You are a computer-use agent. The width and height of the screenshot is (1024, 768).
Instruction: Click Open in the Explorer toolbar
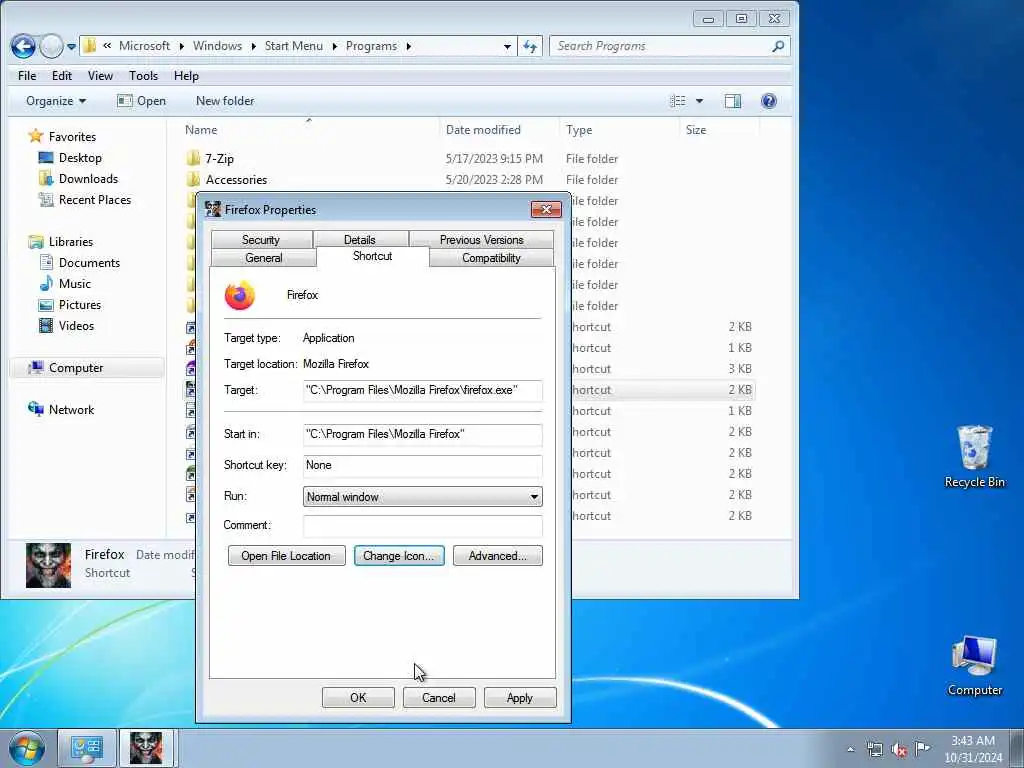tap(142, 101)
